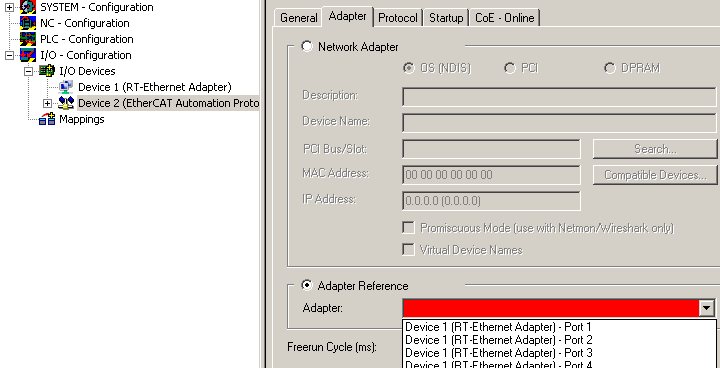720x368 pixels.
Task: Expand the SYSTEM - Configuration node
Action: click(x=9, y=7)
